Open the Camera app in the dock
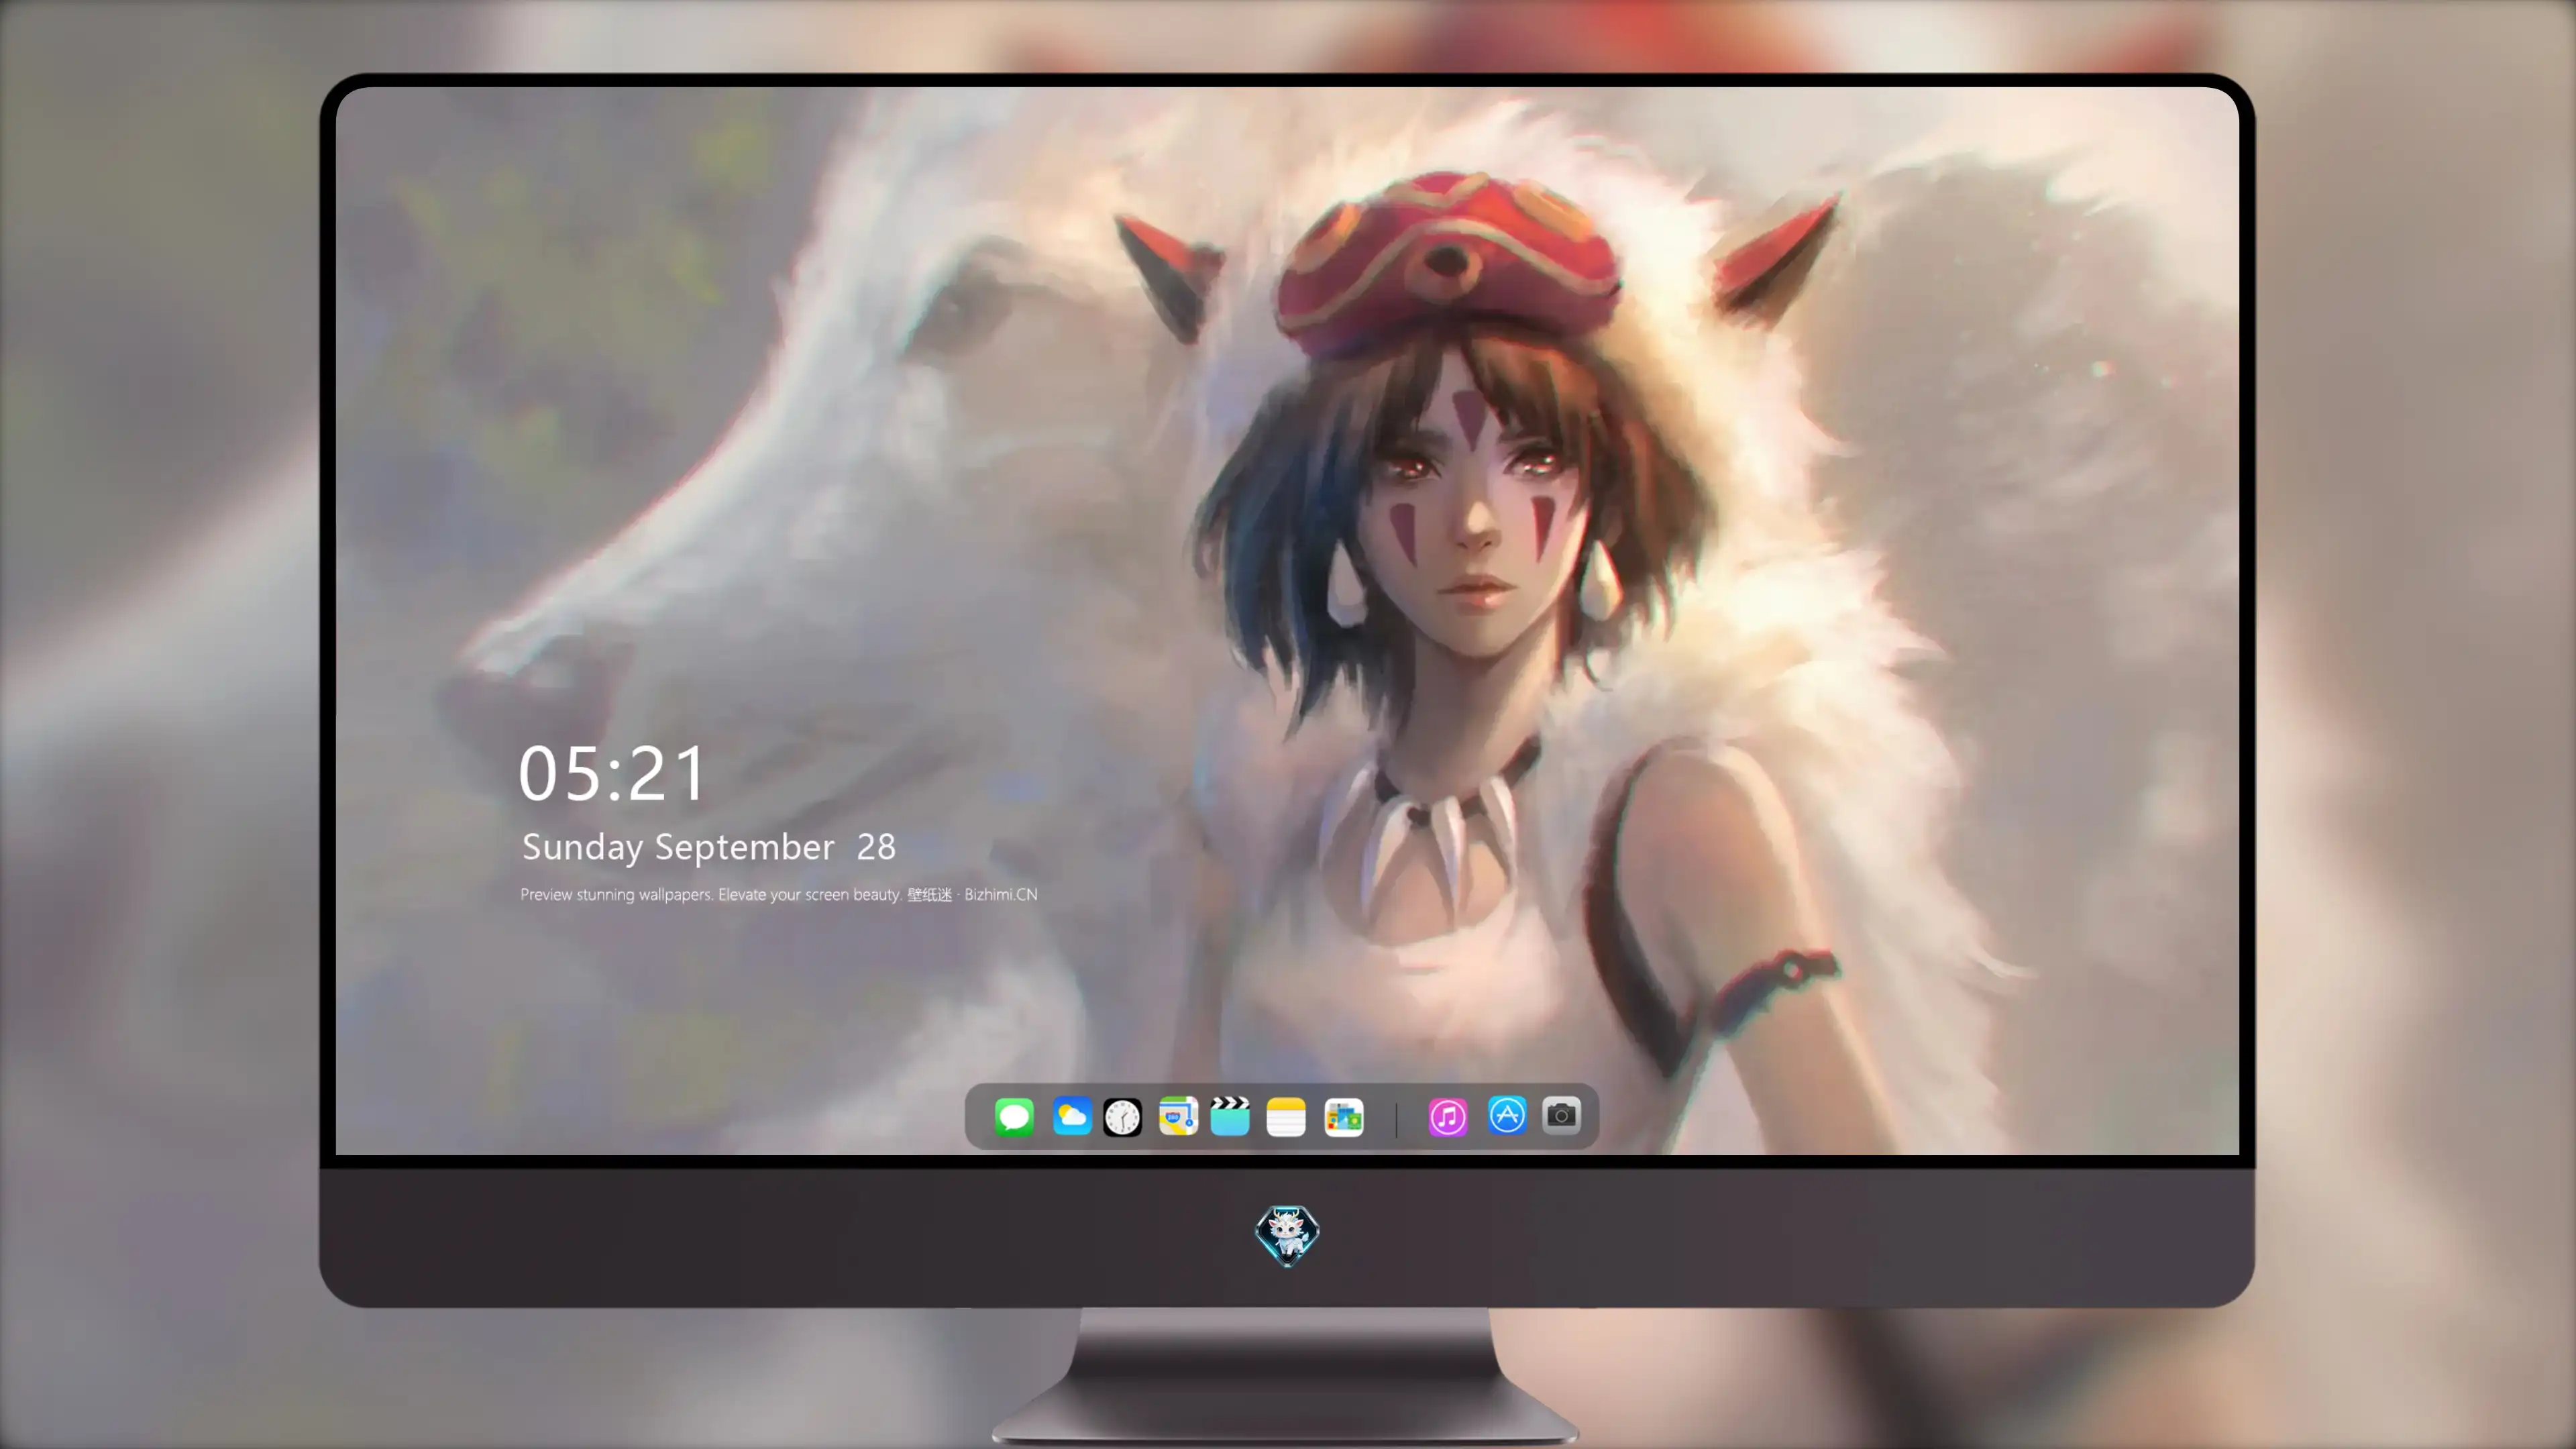This screenshot has width=2576, height=1449. pos(1561,1115)
